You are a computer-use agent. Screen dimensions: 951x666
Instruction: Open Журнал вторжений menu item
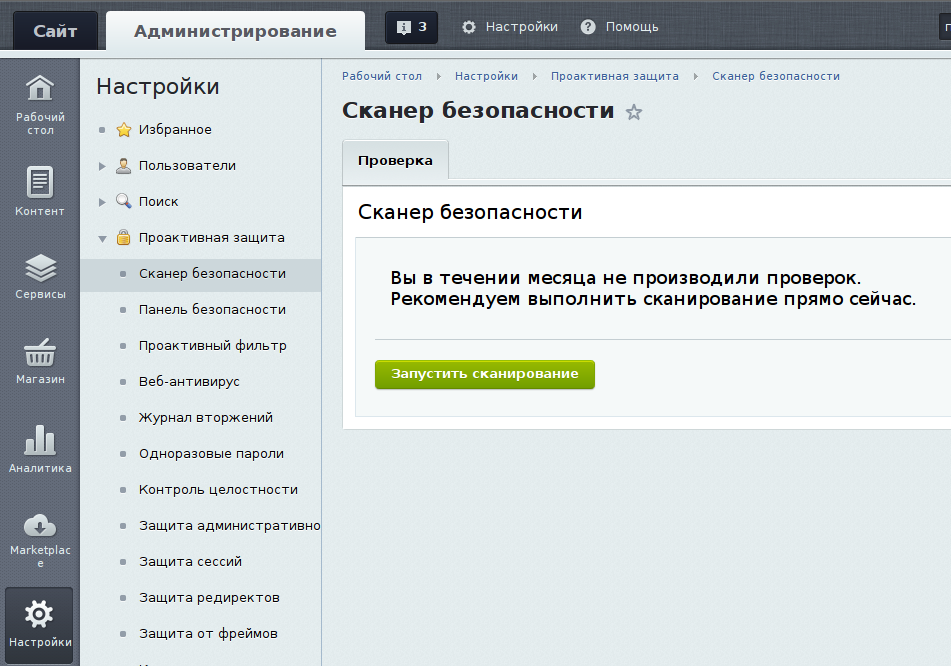[x=205, y=418]
